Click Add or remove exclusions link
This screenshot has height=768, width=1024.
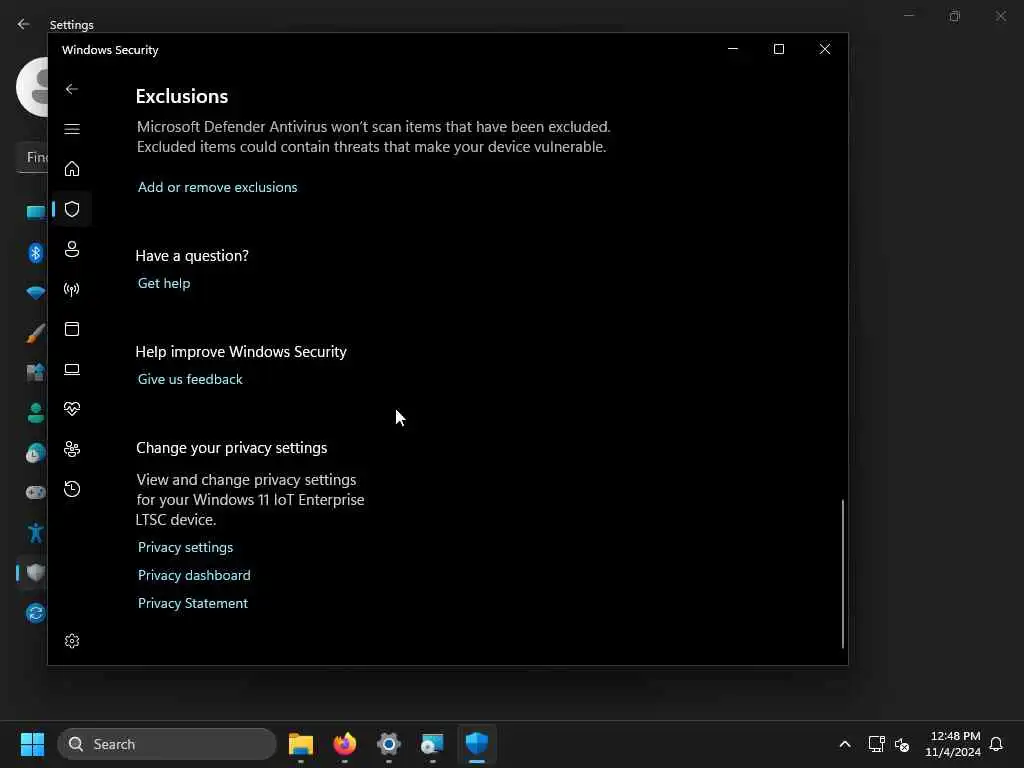(x=217, y=187)
